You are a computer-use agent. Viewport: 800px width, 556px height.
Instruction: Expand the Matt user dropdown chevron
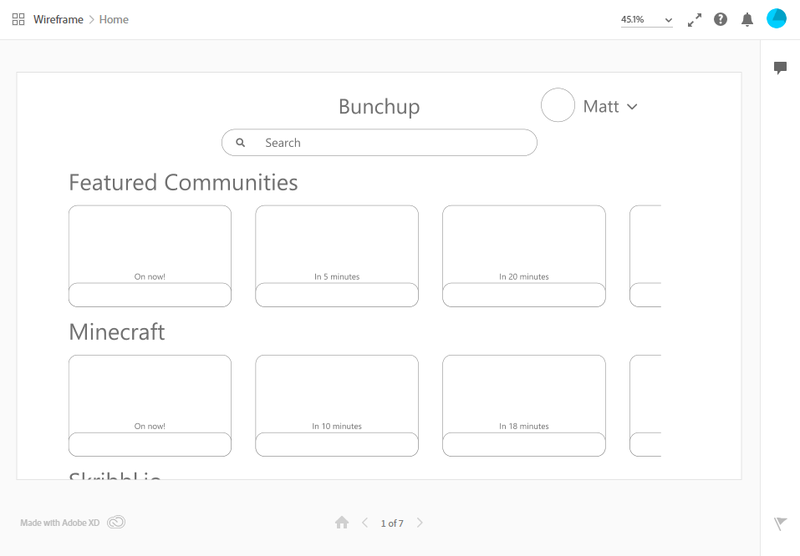632,107
